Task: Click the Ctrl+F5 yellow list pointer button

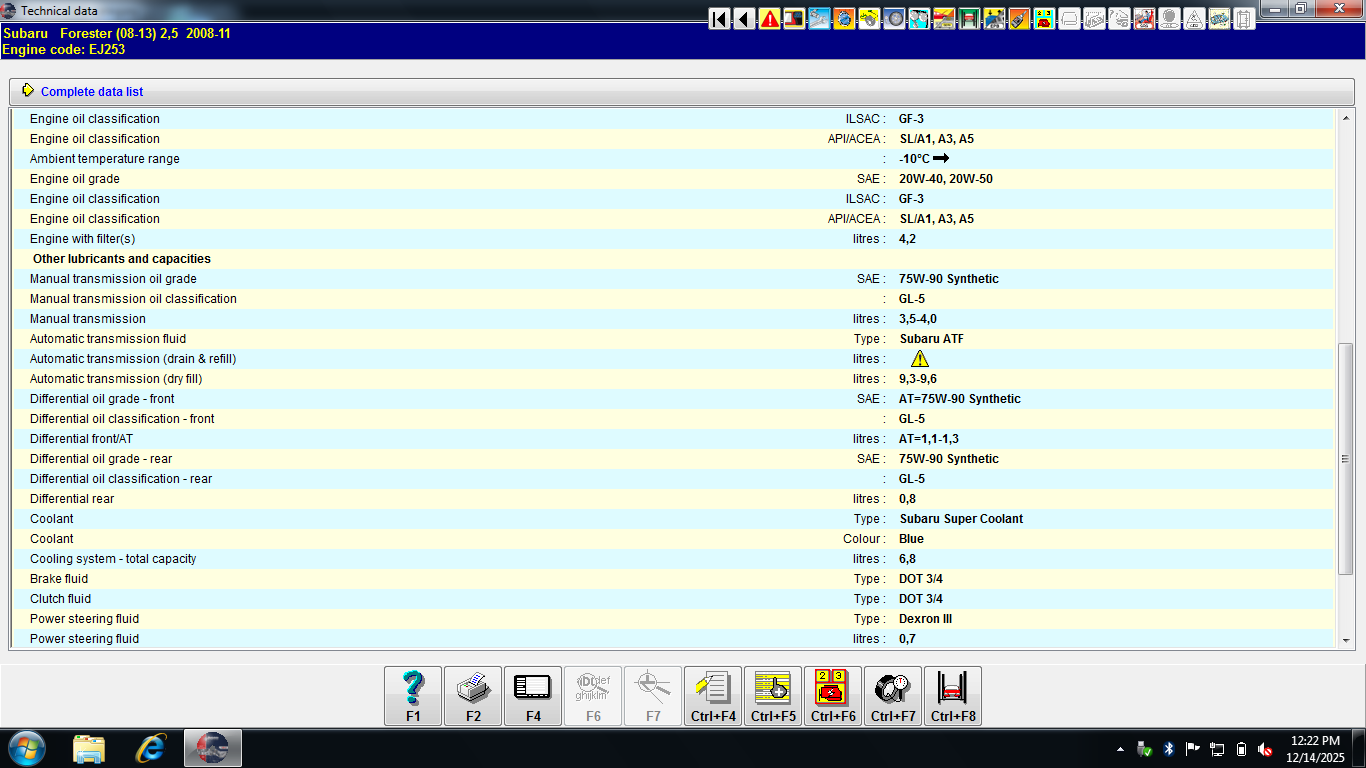Action: coord(773,696)
